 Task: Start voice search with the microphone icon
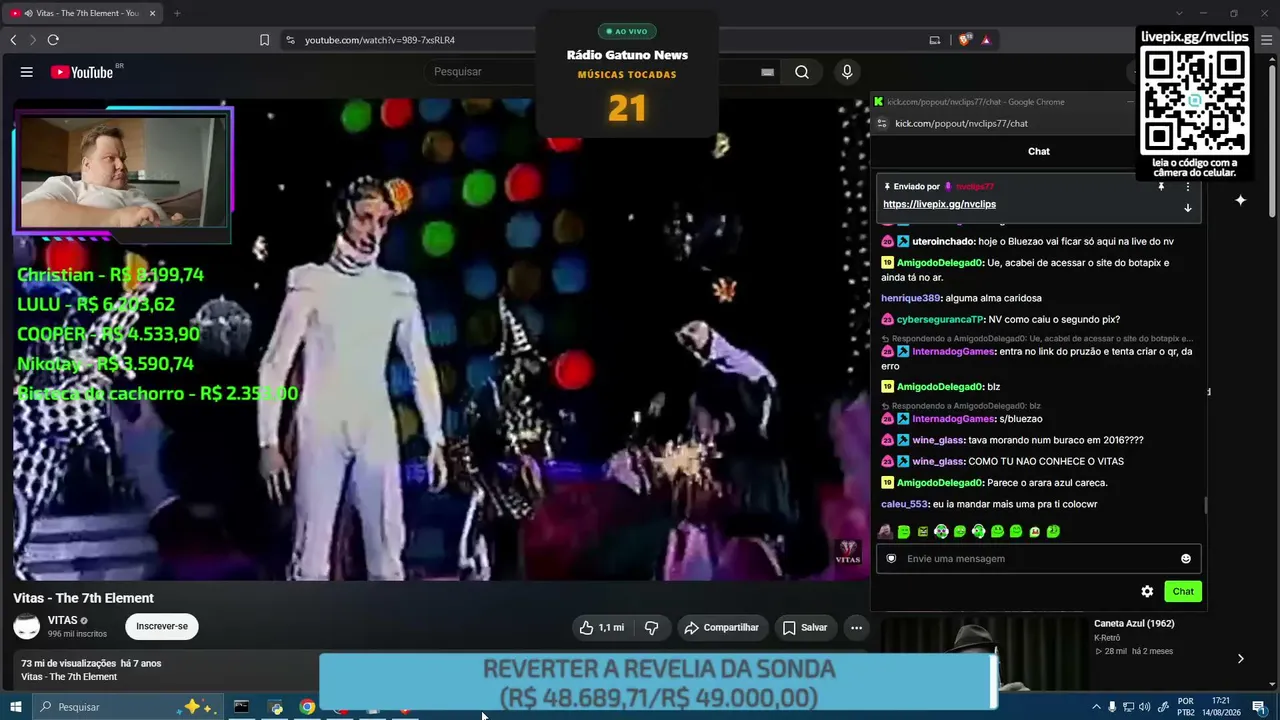(x=847, y=72)
